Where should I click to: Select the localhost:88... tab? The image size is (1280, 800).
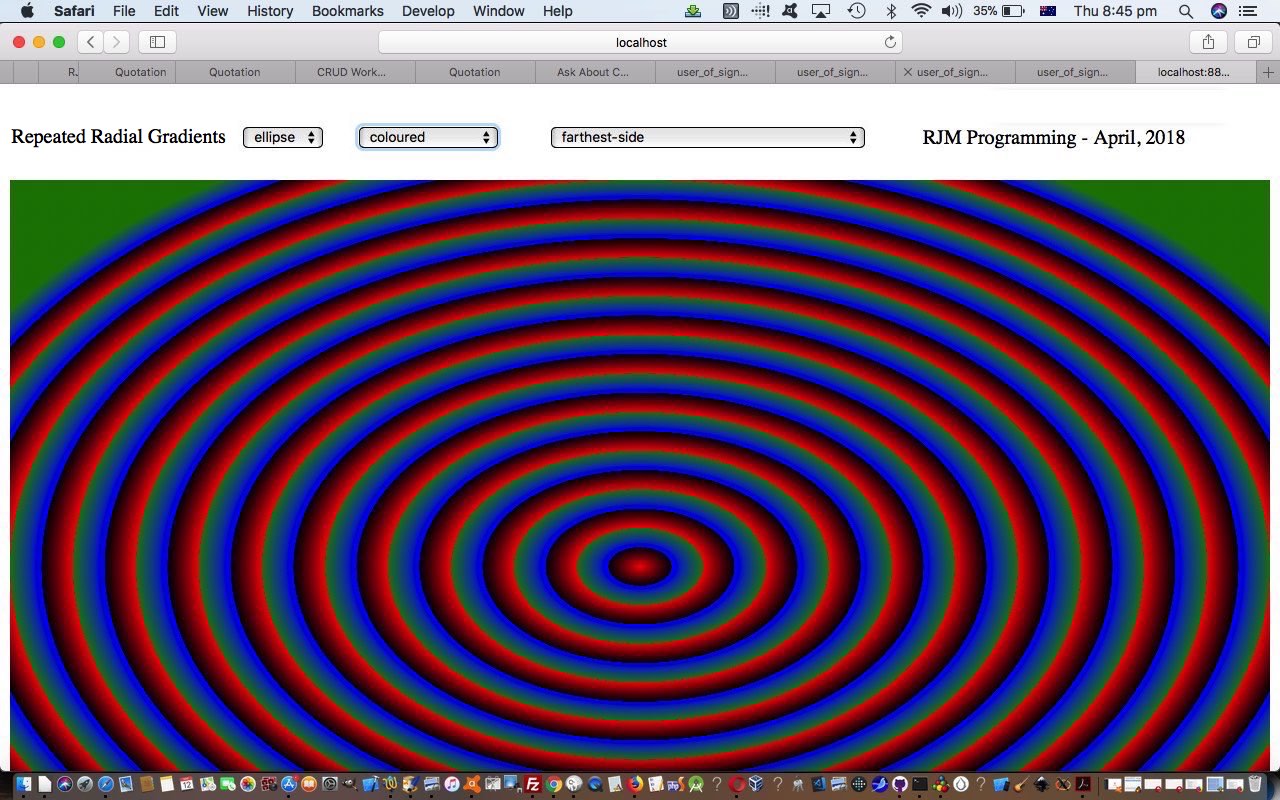(1196, 72)
